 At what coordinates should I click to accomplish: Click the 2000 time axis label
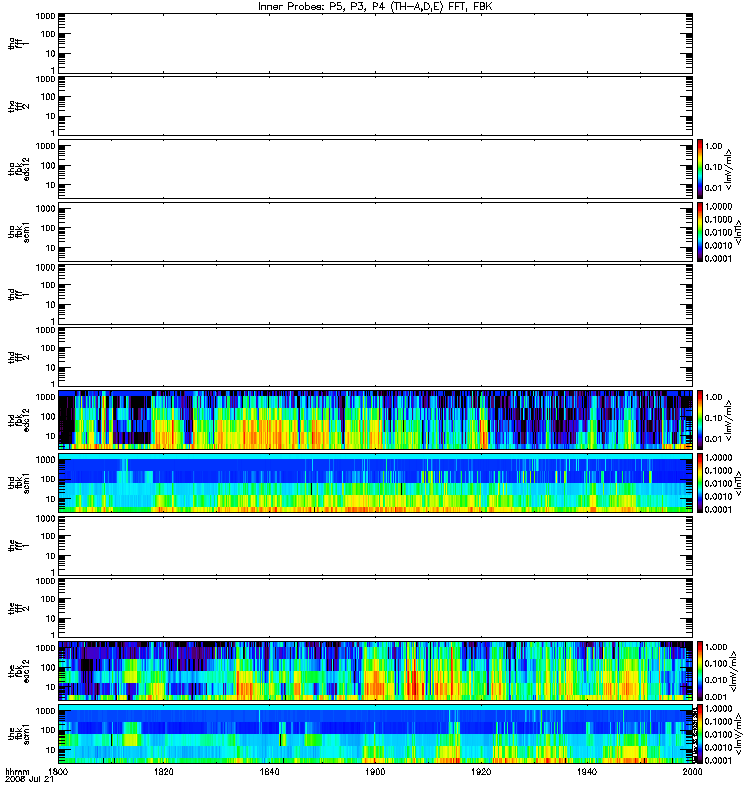click(x=692, y=771)
